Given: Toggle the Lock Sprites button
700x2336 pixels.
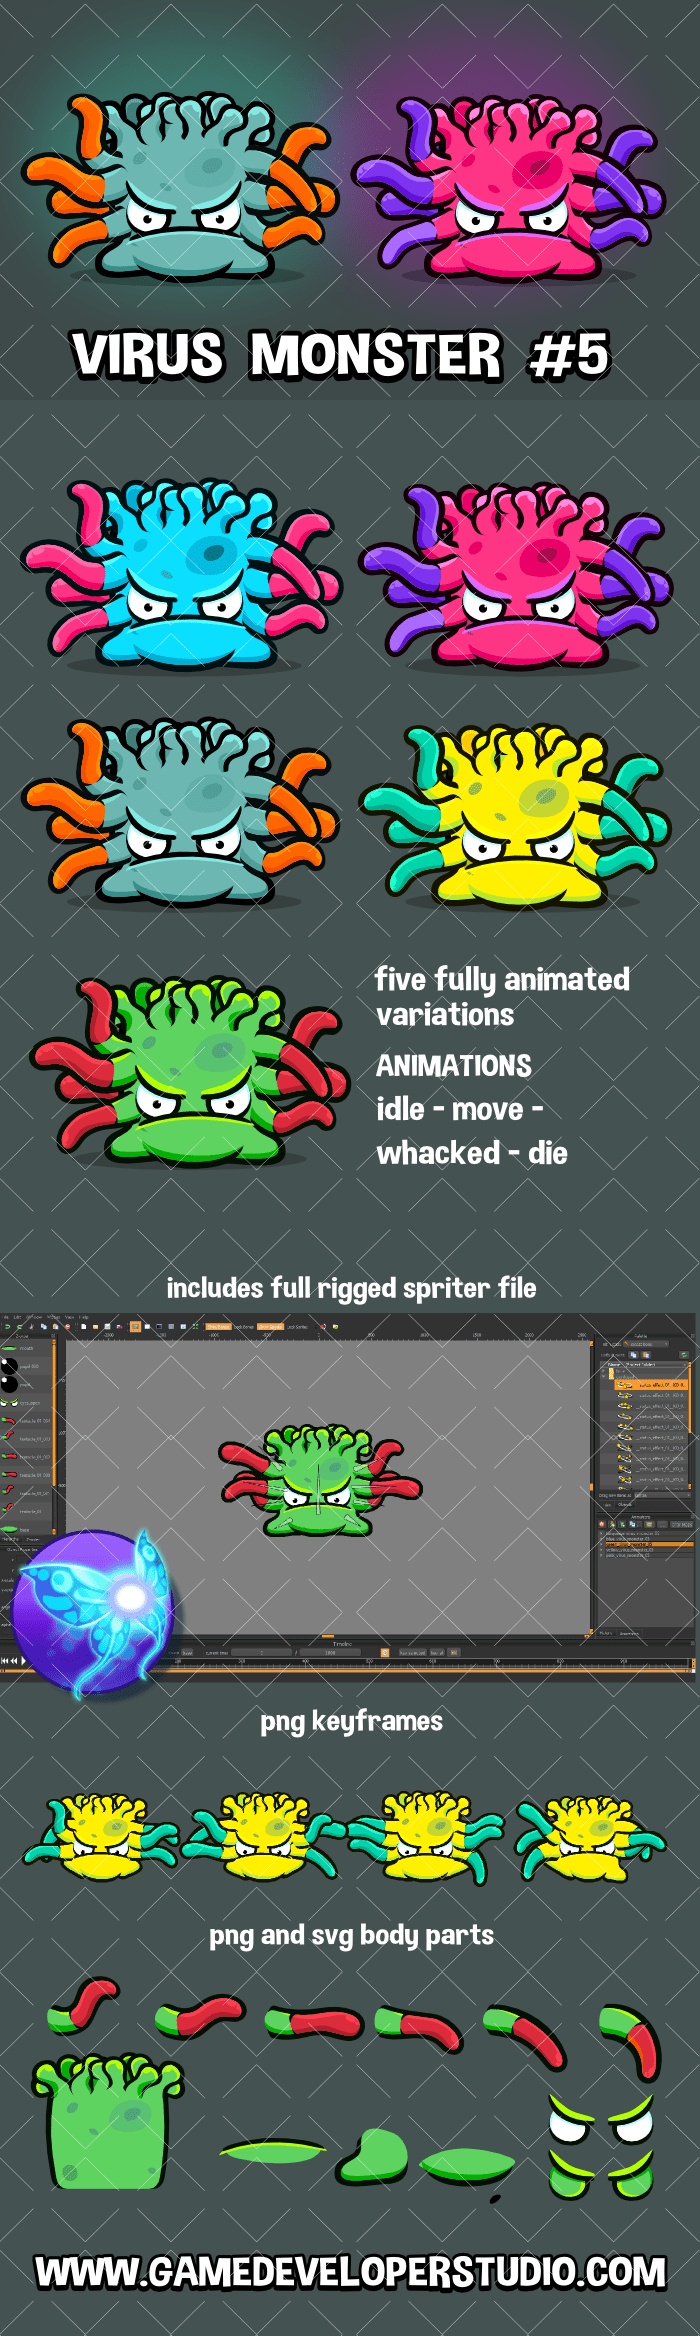Looking at the screenshot, I should (x=297, y=1326).
